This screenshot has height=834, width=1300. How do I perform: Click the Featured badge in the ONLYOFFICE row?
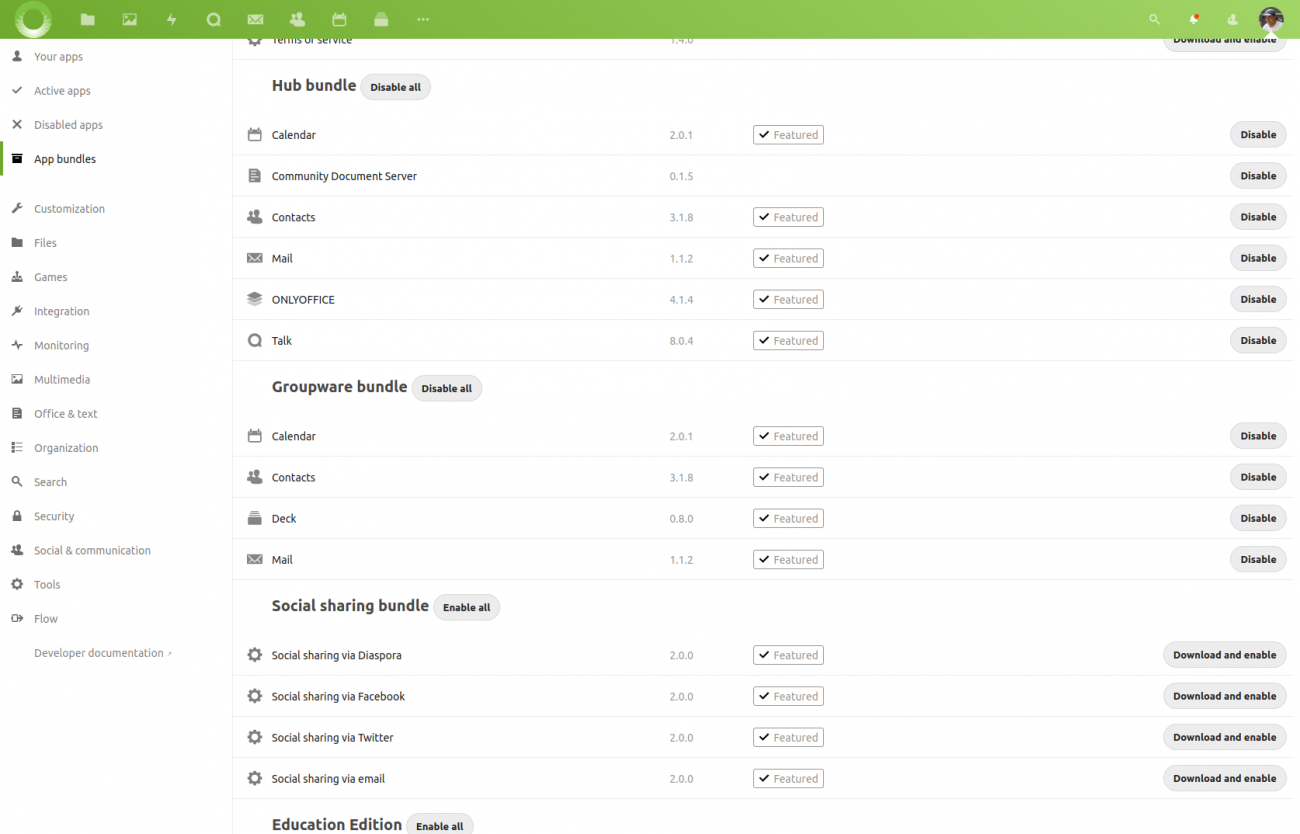click(x=788, y=299)
